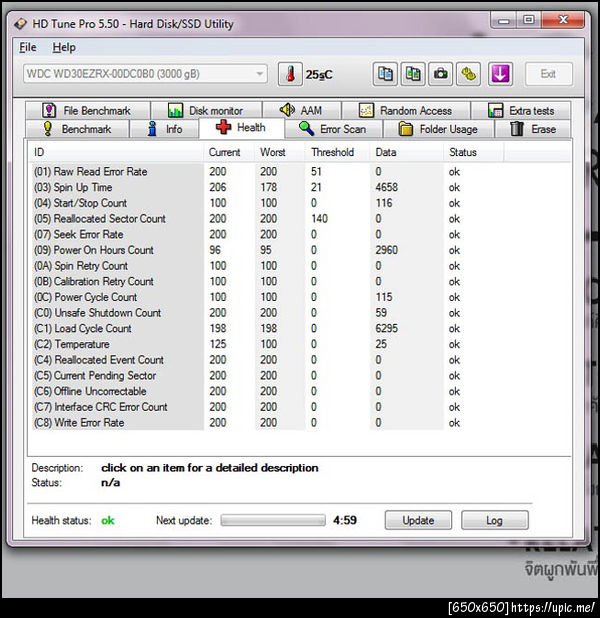The image size is (600, 618).
Task: Minimize the HD Tune Pro window
Action: (504, 20)
